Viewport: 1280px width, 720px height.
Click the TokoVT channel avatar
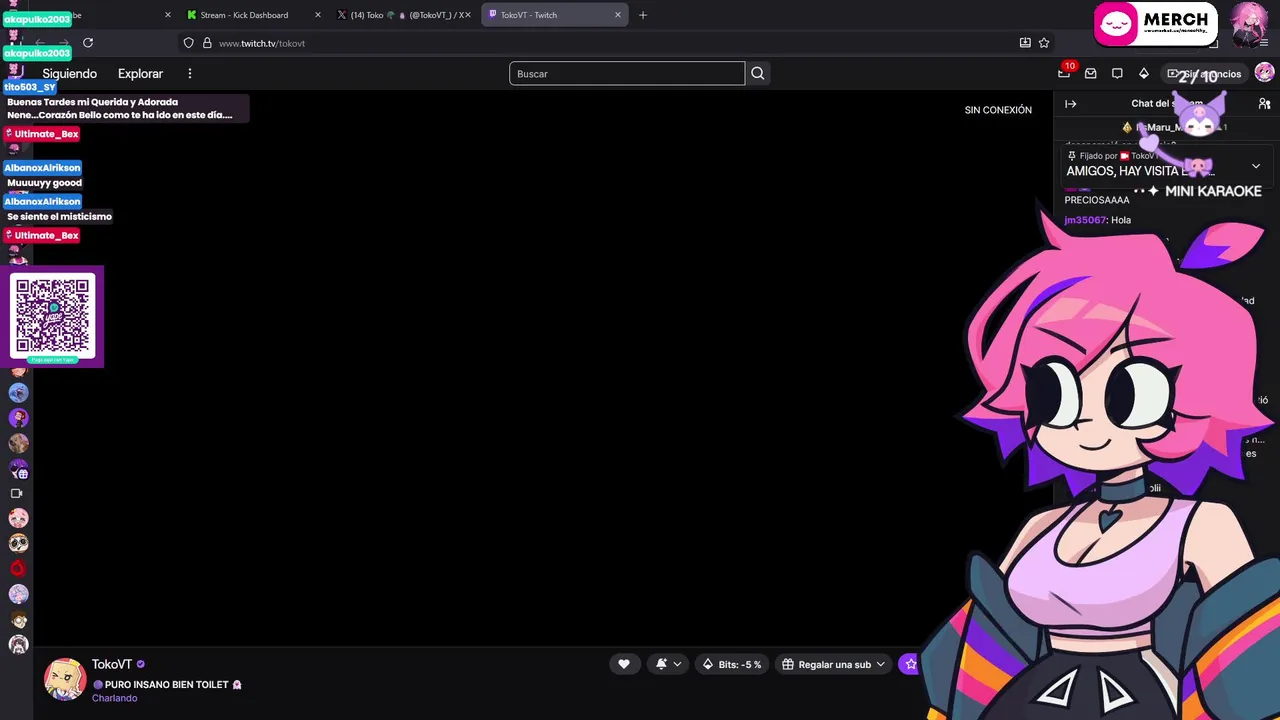65,679
